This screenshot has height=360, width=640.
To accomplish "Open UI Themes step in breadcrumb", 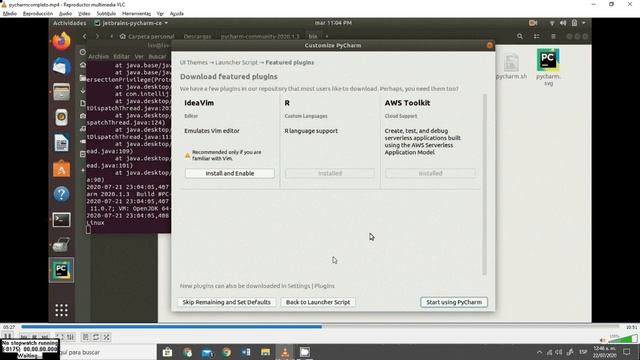I will 194,62.
